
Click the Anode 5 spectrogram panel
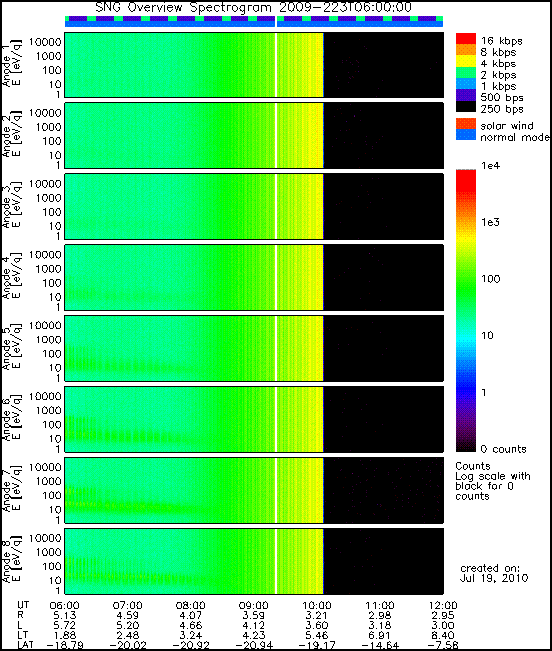click(x=254, y=348)
